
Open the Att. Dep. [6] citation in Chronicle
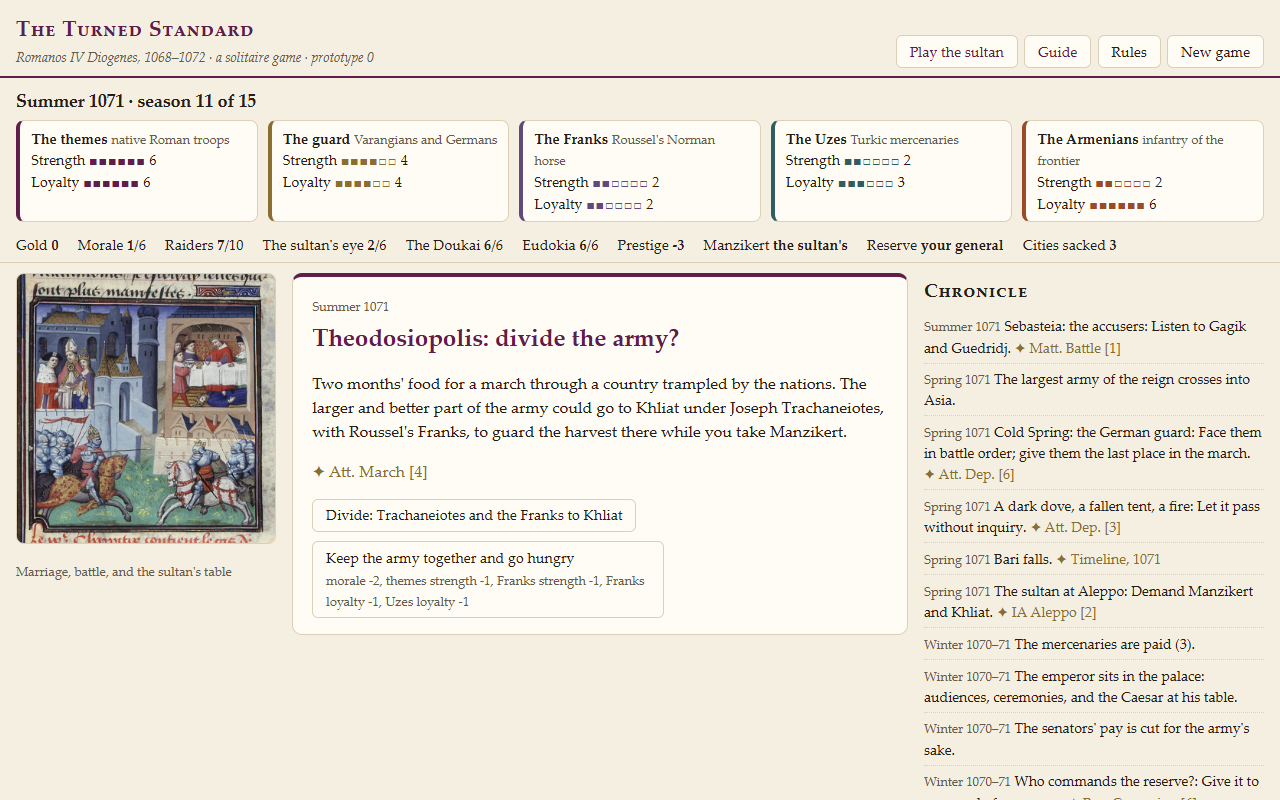tap(969, 475)
